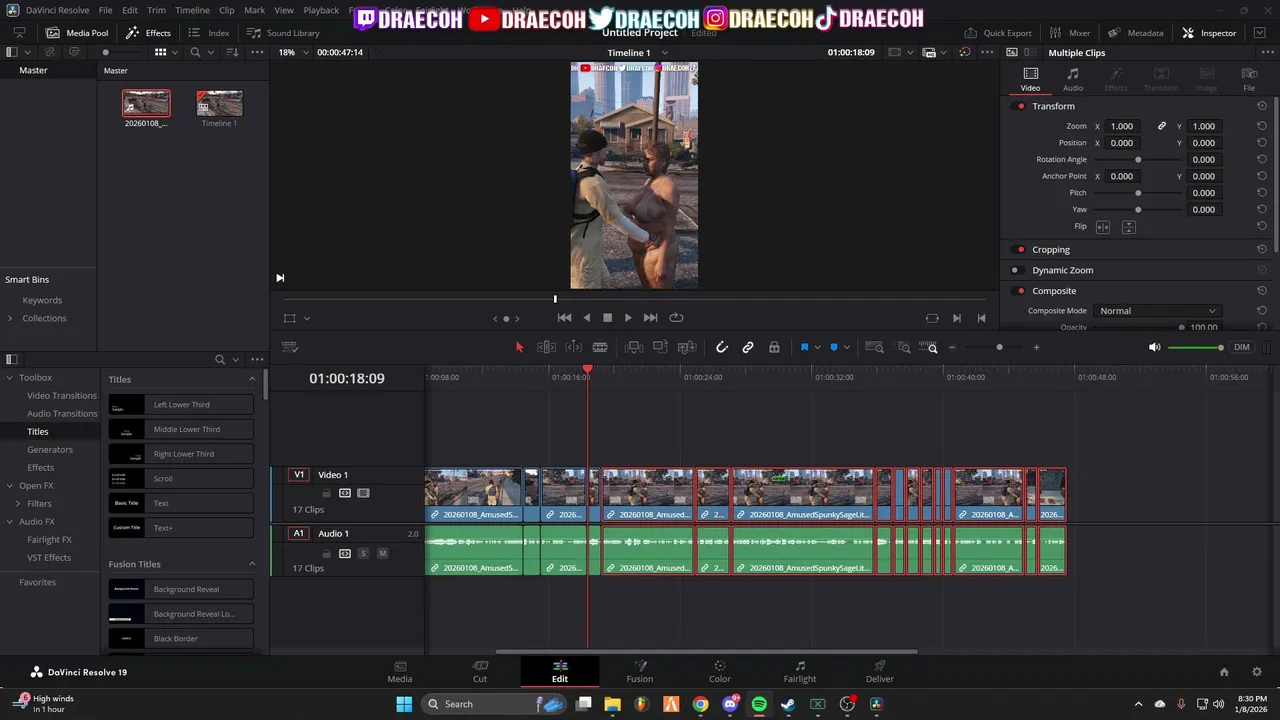Select the Timeline 1 thumbnail in Media Pool

point(219,103)
